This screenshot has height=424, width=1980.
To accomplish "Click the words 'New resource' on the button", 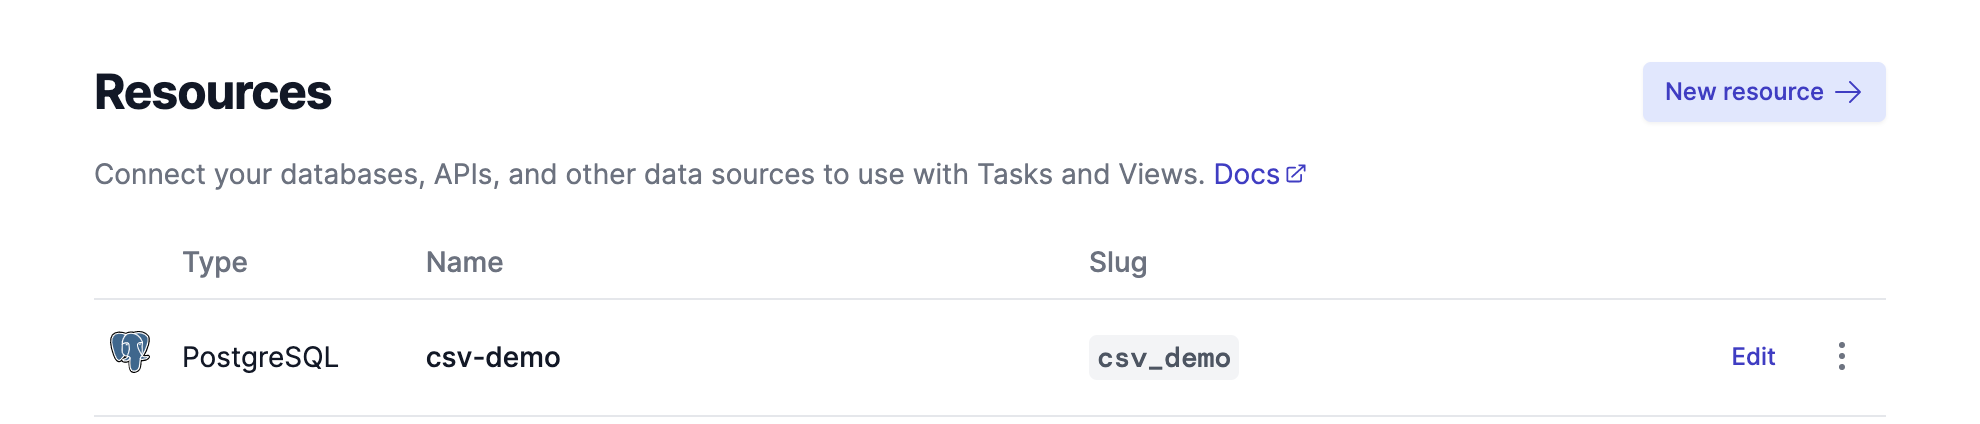I will 1744,92.
